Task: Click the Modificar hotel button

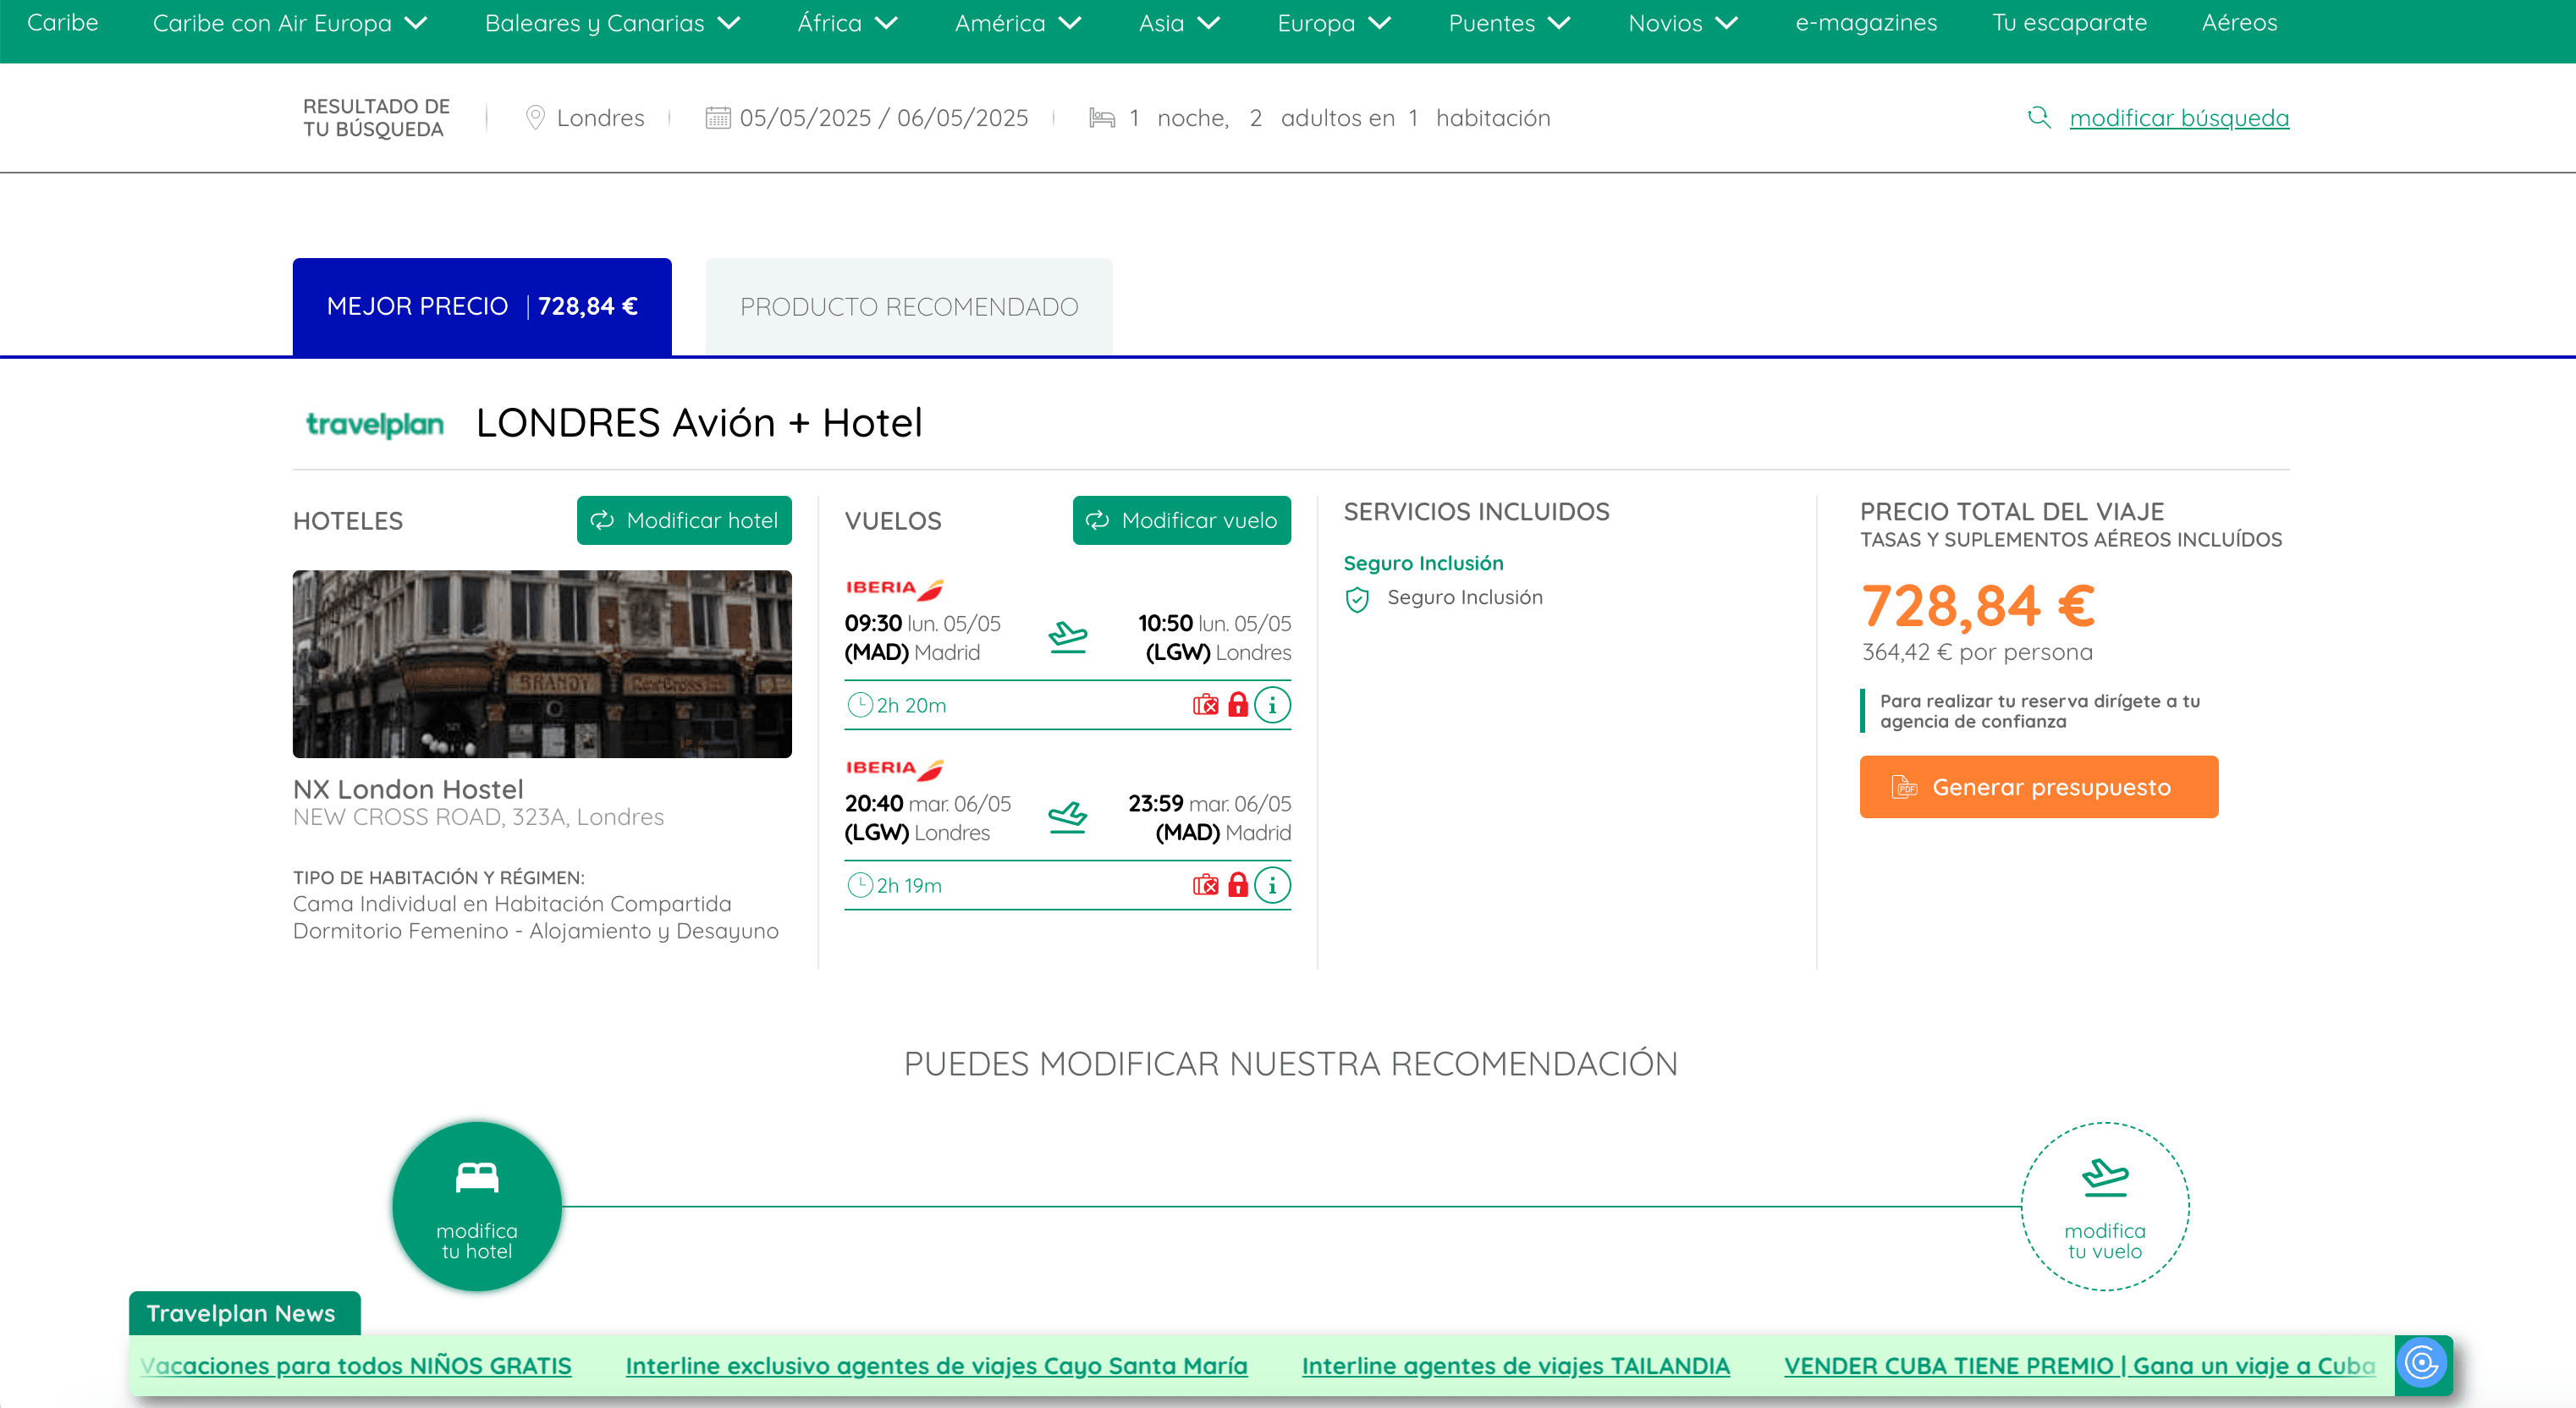Action: tap(684, 520)
